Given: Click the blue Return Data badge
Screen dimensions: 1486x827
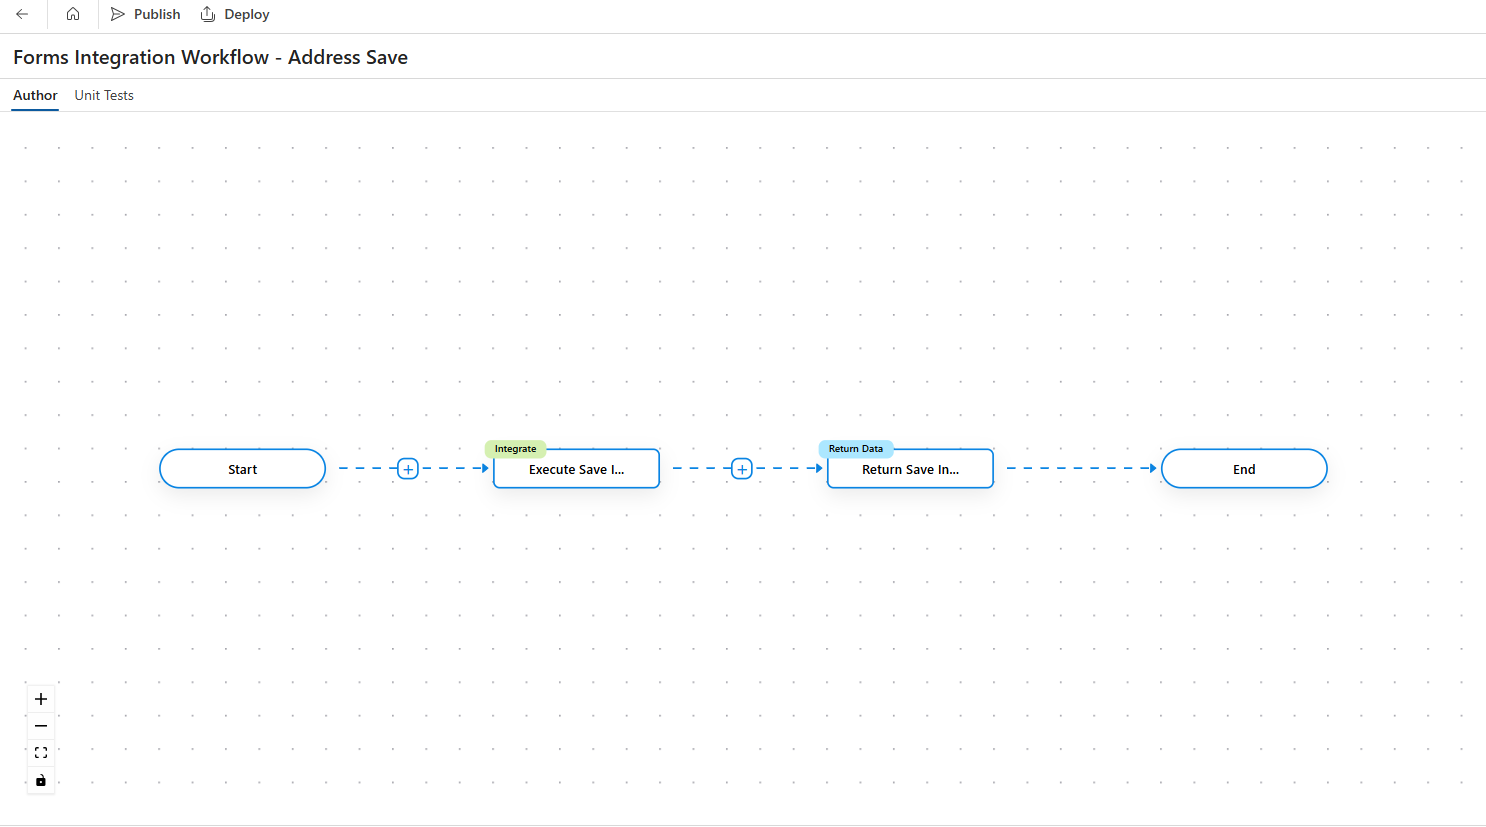Looking at the screenshot, I should click(x=855, y=449).
